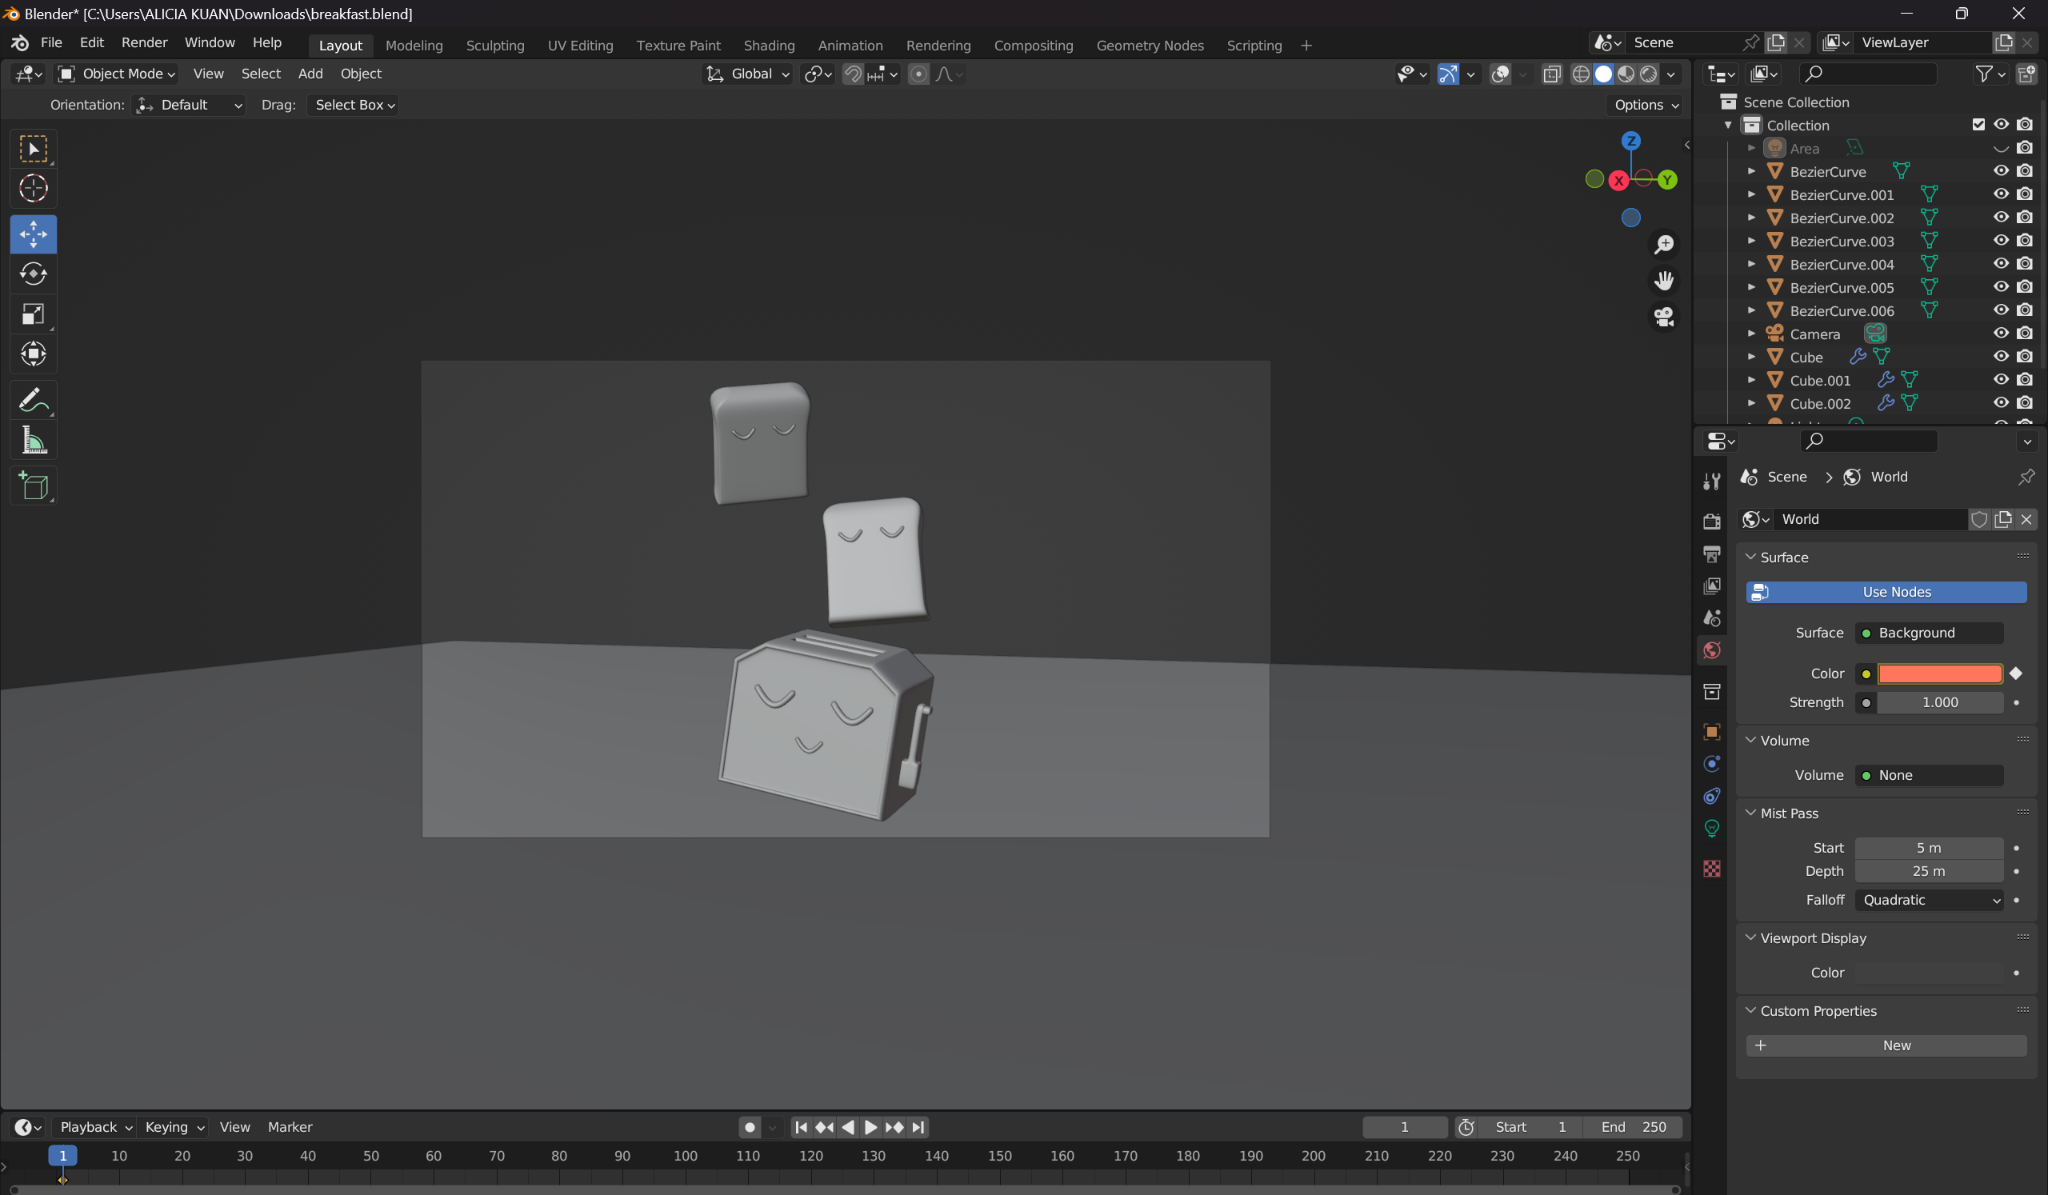Switch to wireframe viewport shading
The height and width of the screenshot is (1195, 2048).
coord(1581,74)
